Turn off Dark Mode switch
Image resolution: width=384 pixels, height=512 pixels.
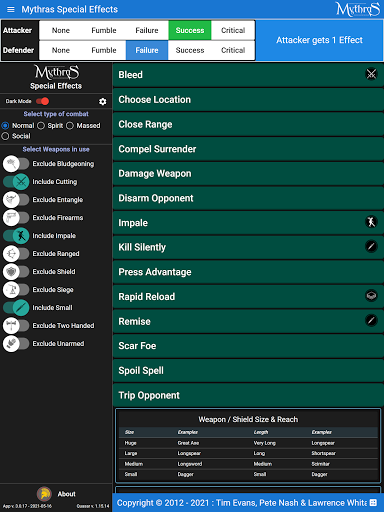[43, 101]
